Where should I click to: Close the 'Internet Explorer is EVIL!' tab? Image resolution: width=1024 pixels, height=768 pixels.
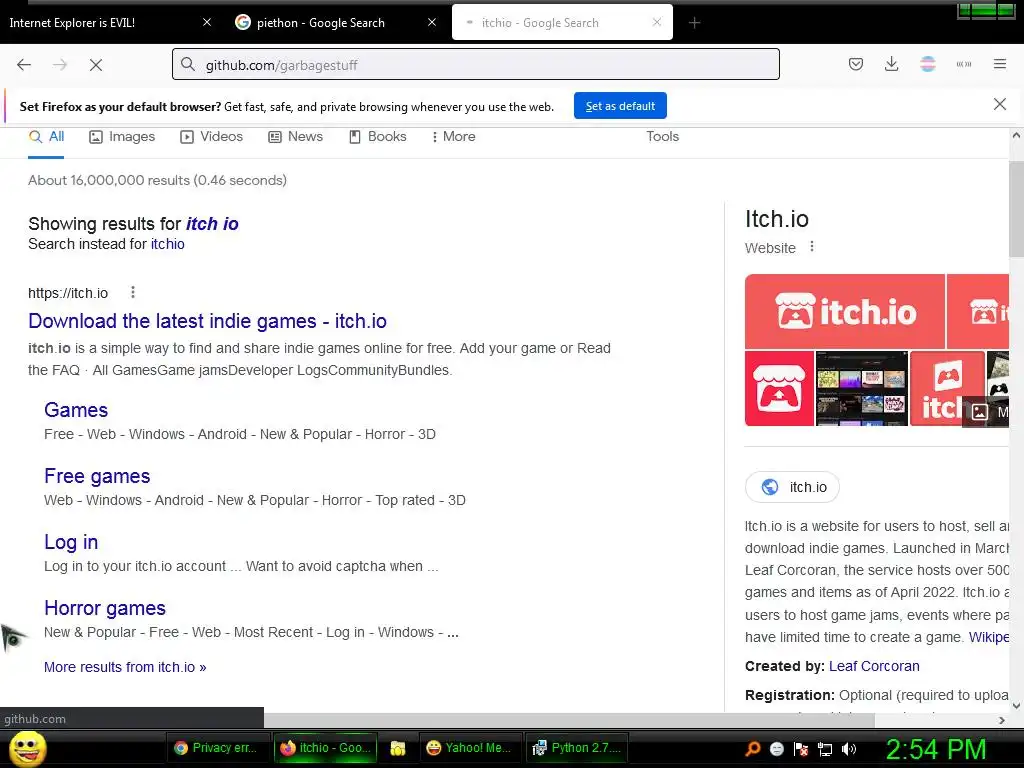coord(207,22)
